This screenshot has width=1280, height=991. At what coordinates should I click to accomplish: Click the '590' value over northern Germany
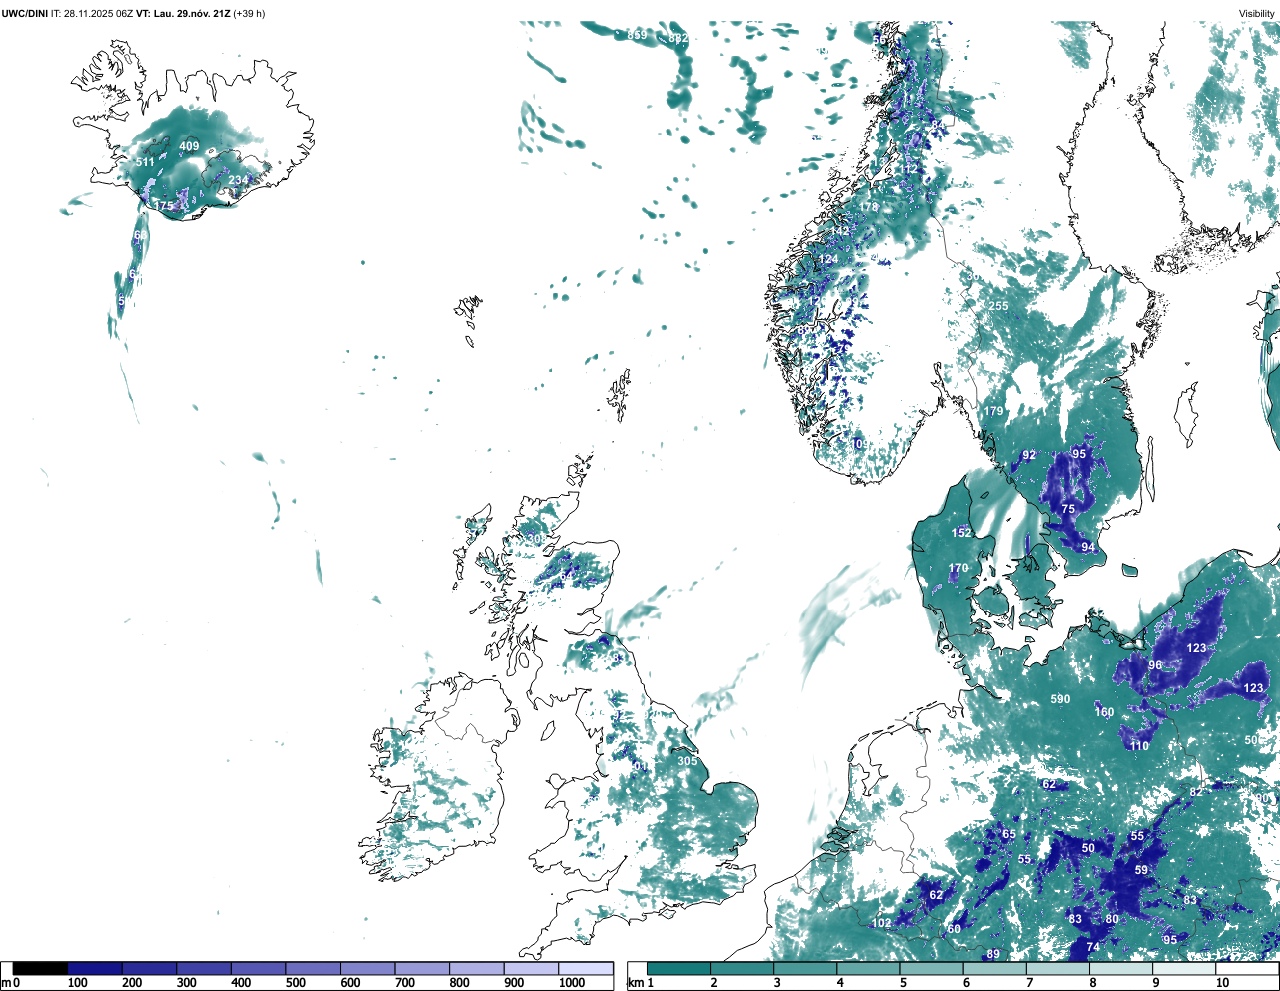[x=1060, y=700]
